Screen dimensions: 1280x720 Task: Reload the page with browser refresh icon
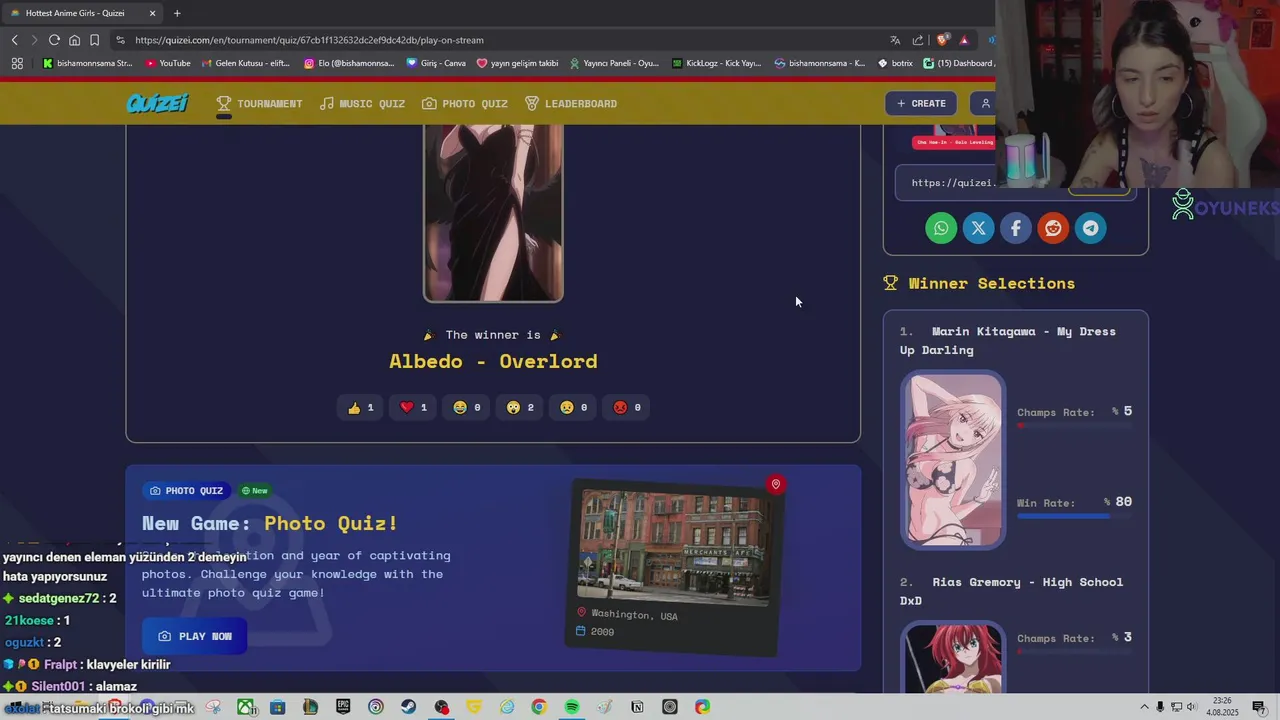[54, 40]
